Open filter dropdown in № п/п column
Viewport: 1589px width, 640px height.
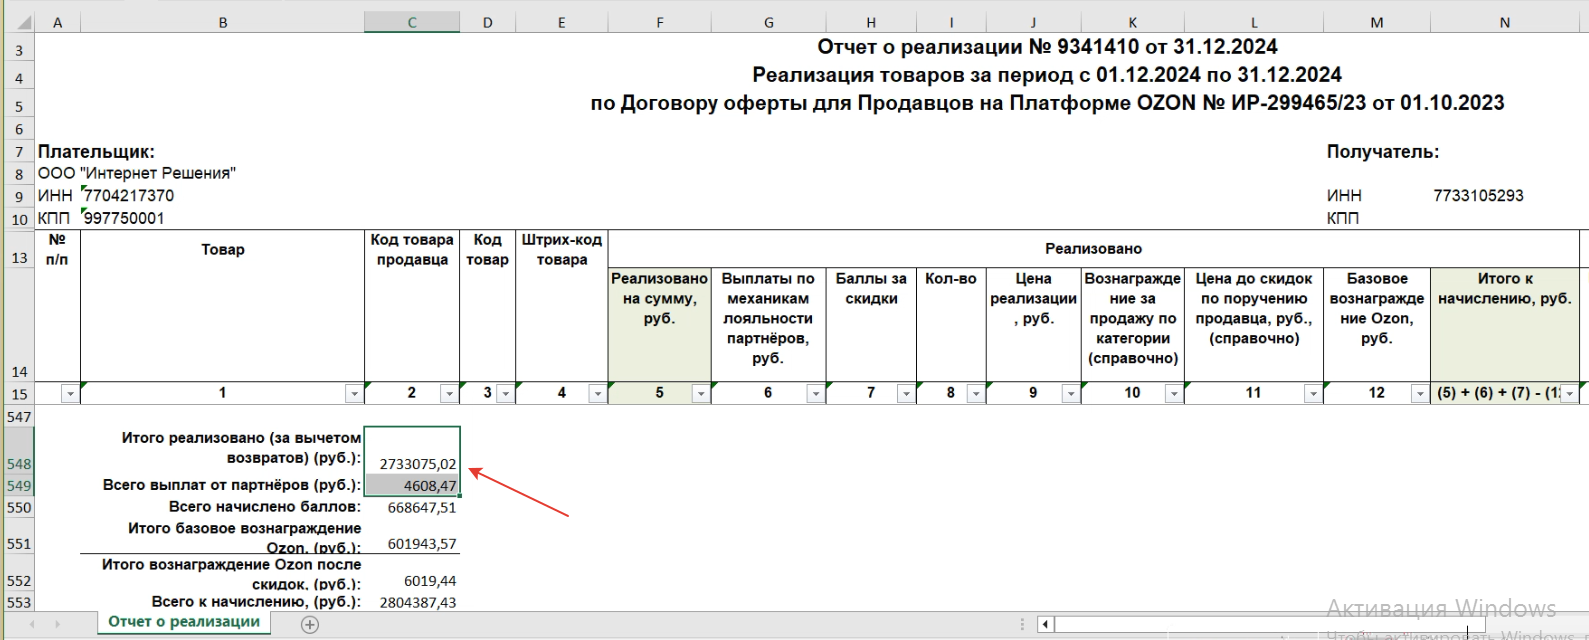point(69,394)
